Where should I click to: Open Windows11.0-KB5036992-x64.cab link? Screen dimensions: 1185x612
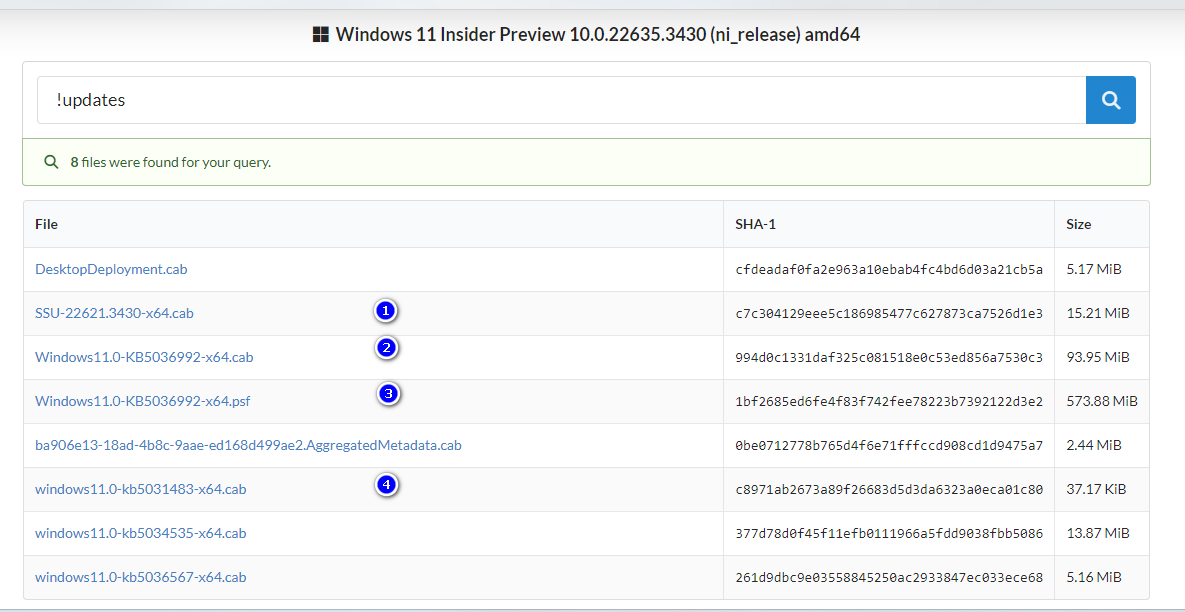pos(144,357)
